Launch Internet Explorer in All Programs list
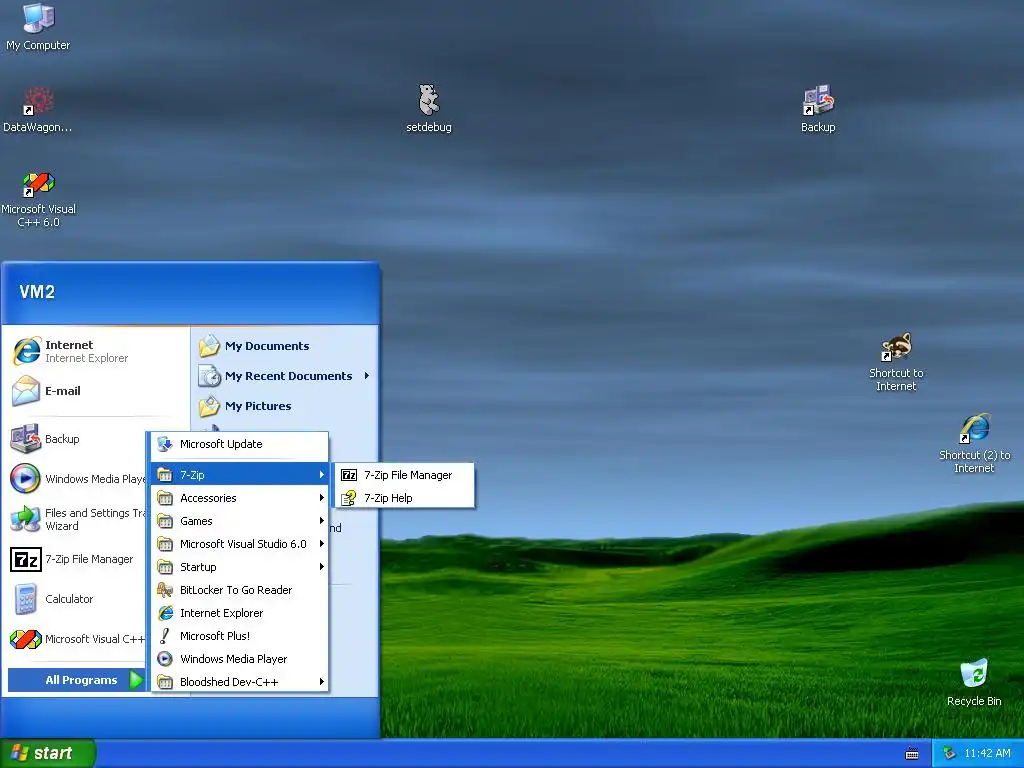This screenshot has width=1024, height=768. pyautogui.click(x=240, y=613)
